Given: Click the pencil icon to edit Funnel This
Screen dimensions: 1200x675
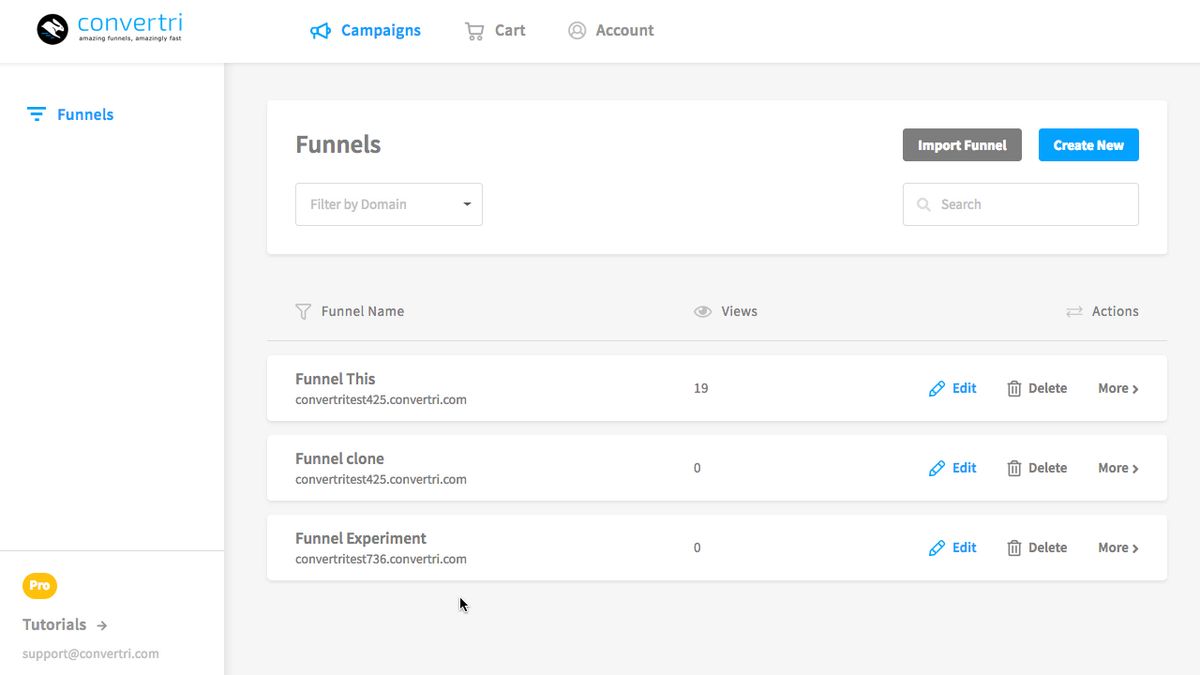Looking at the screenshot, I should tap(937, 388).
